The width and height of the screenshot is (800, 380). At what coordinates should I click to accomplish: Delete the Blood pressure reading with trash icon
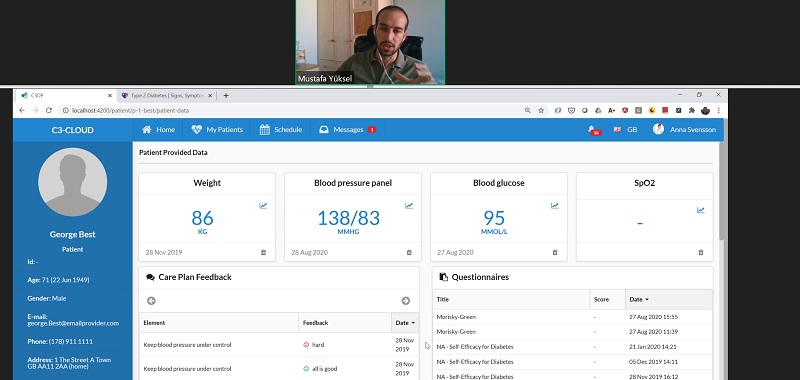coord(409,252)
